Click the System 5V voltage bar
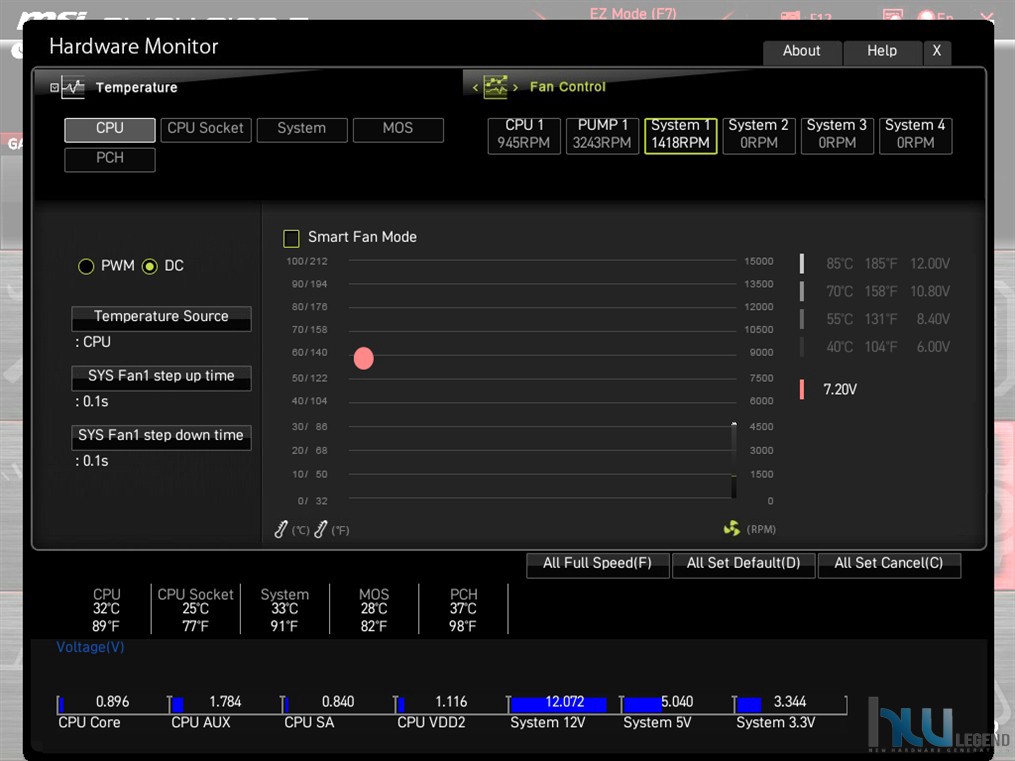Image resolution: width=1015 pixels, height=761 pixels. click(642, 704)
